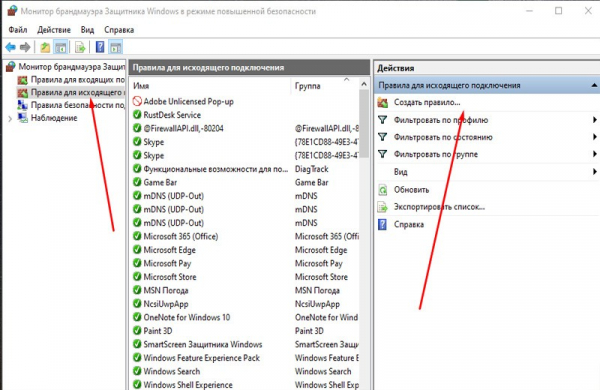The height and width of the screenshot is (390, 600).
Task: Click the Forward arrow toolbar icon
Action: (25, 47)
